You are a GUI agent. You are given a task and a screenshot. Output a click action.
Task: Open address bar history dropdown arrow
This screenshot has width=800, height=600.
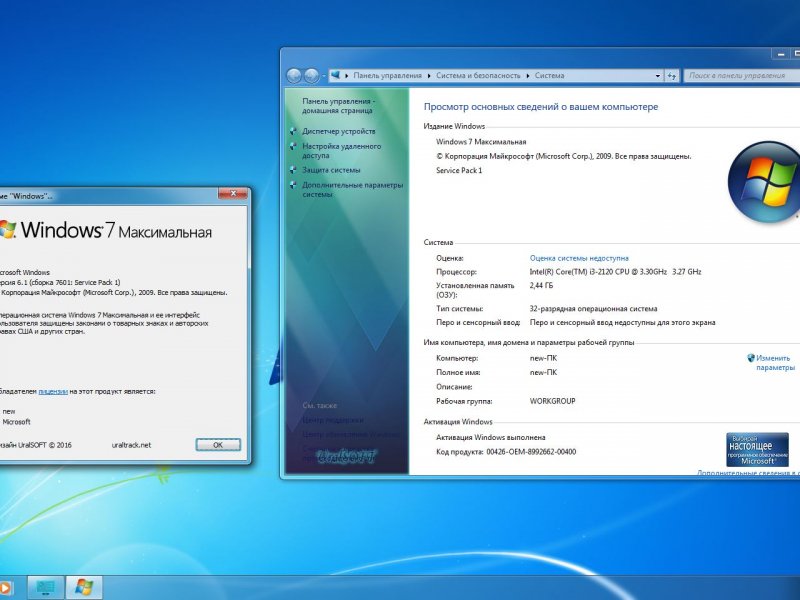pyautogui.click(x=658, y=76)
